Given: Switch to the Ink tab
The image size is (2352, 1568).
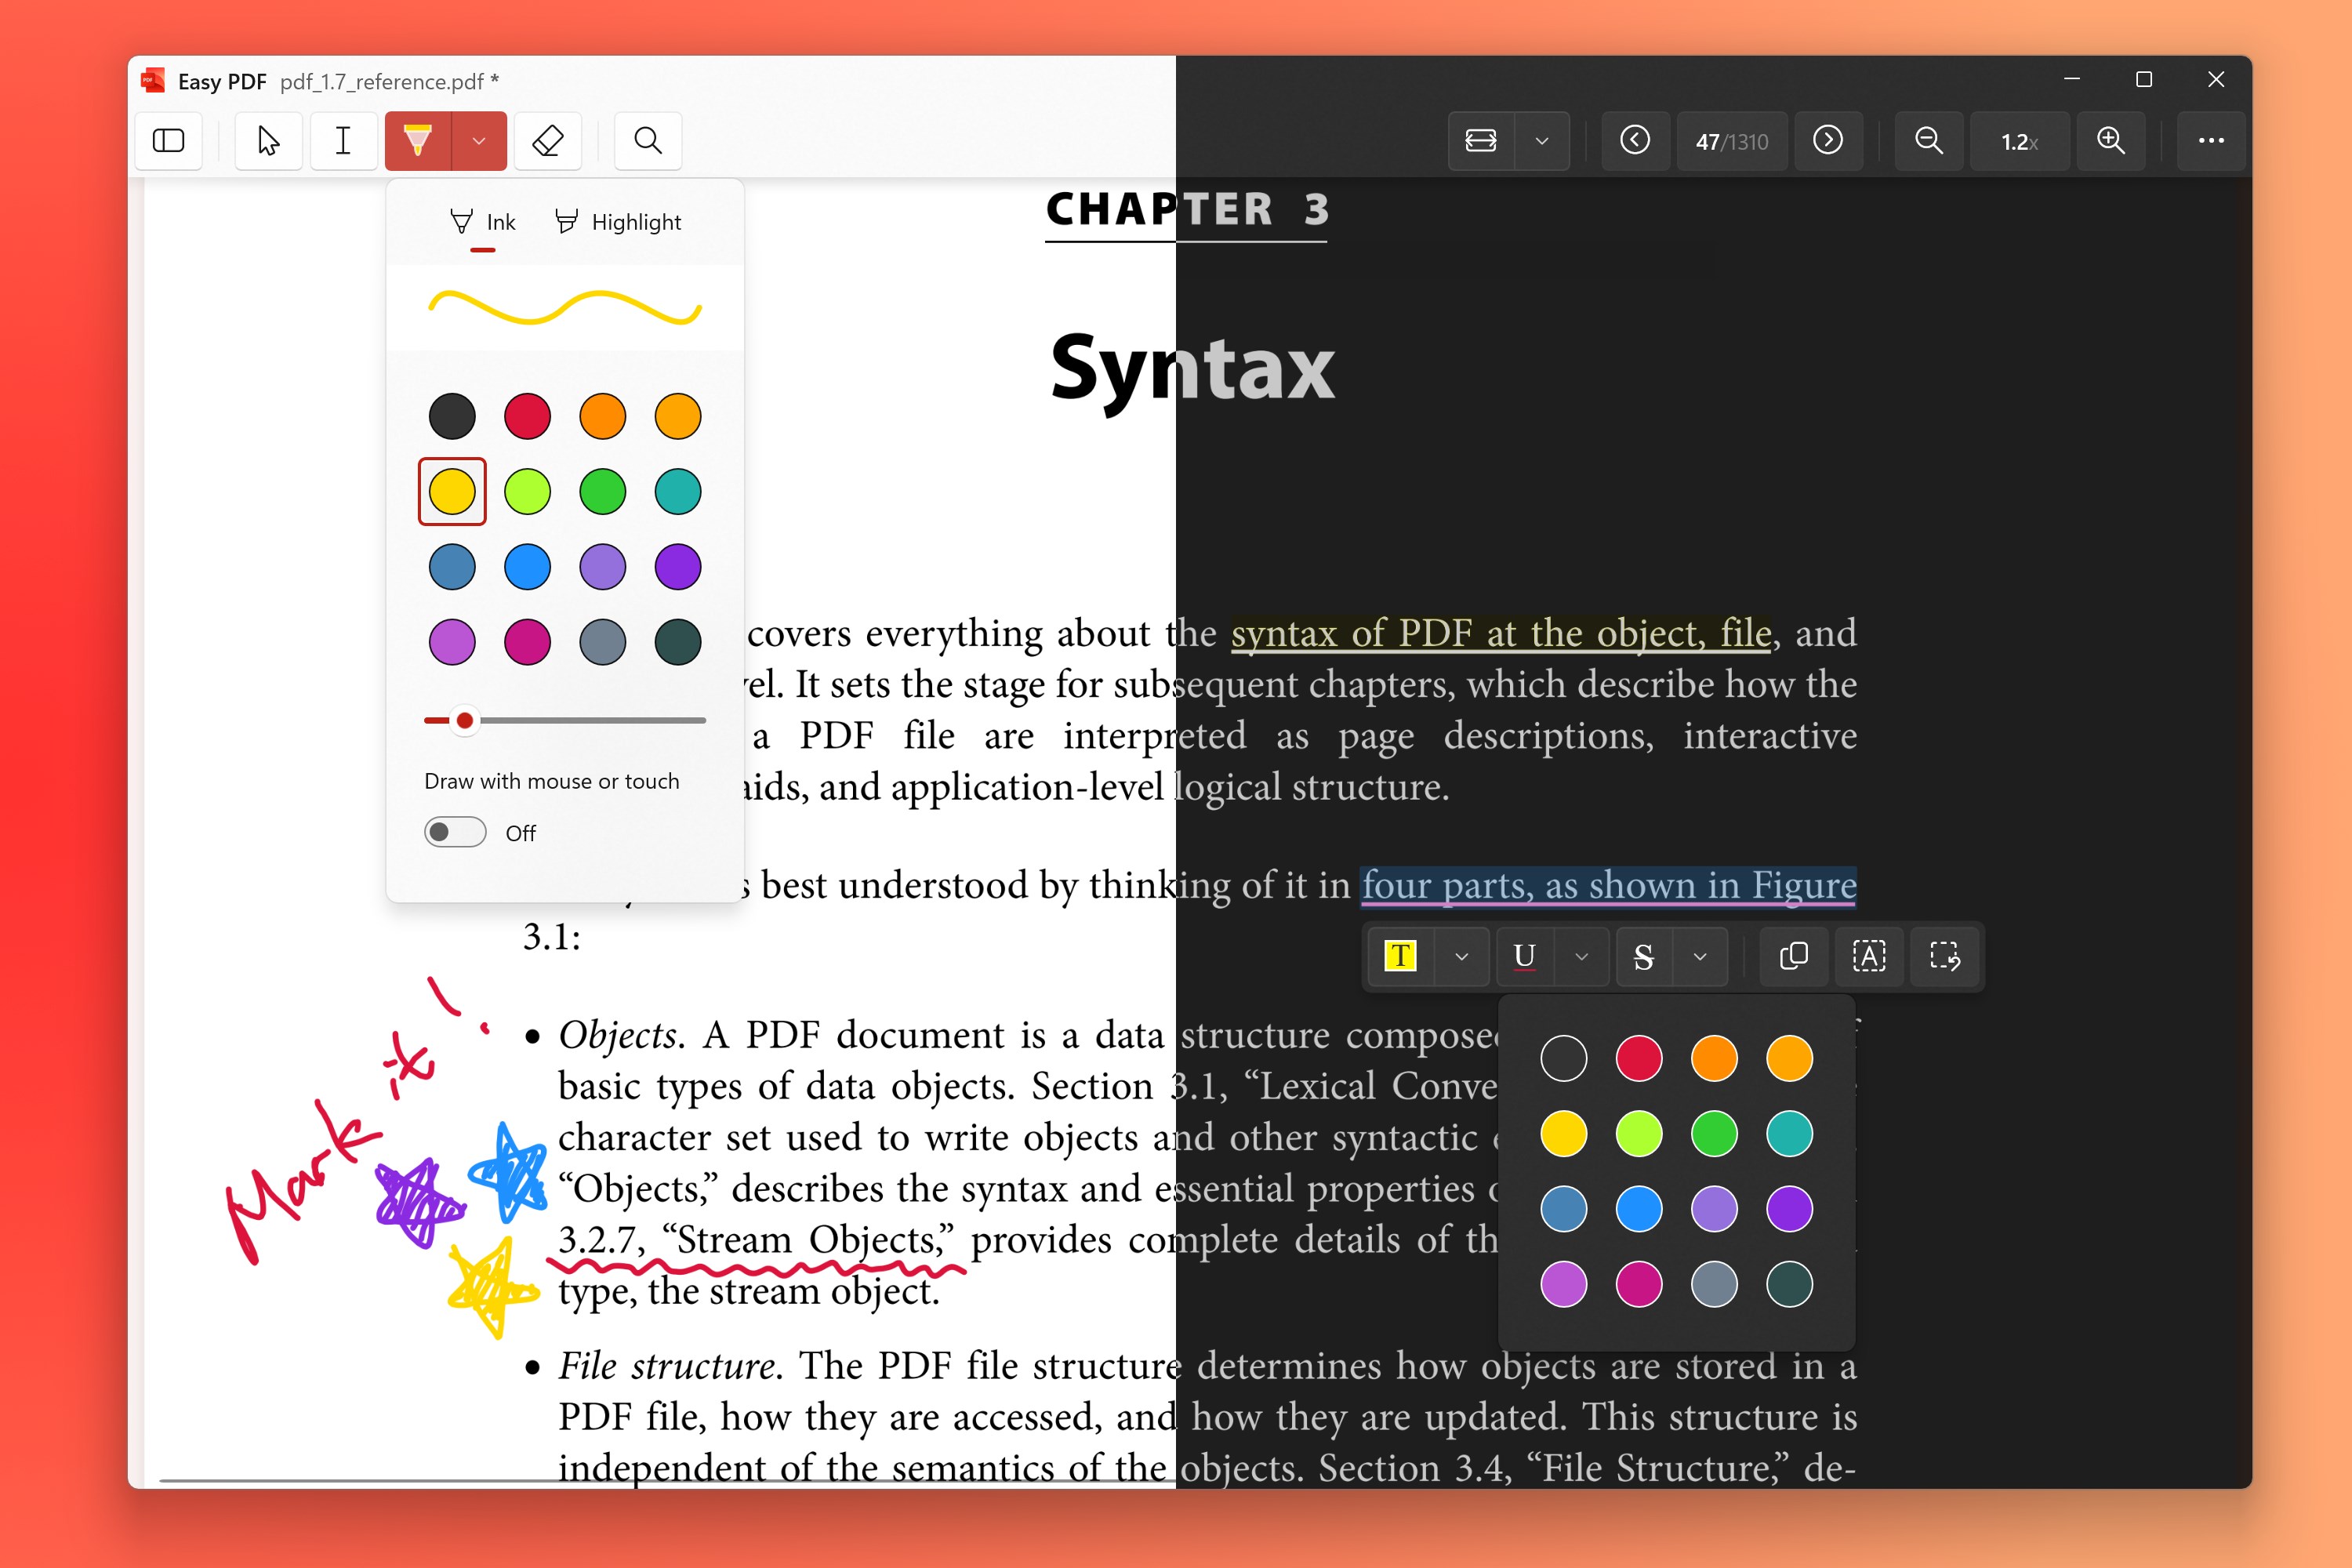Looking at the screenshot, I should 483,222.
